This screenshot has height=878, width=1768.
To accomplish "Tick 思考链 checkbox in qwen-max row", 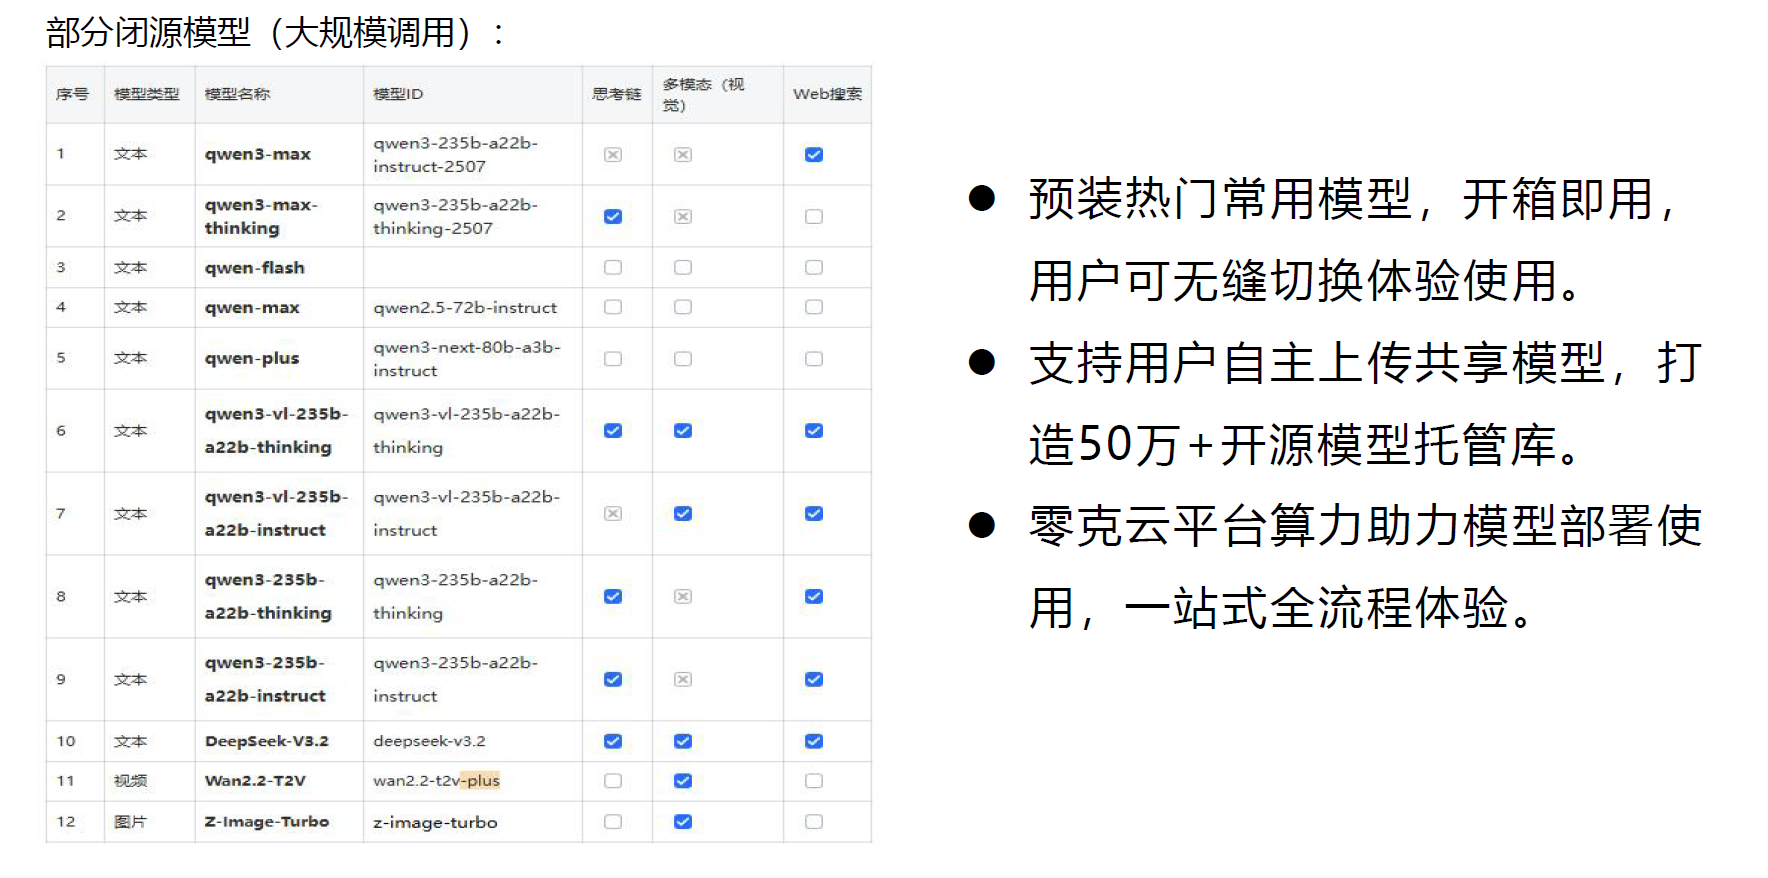I will coord(613,307).
